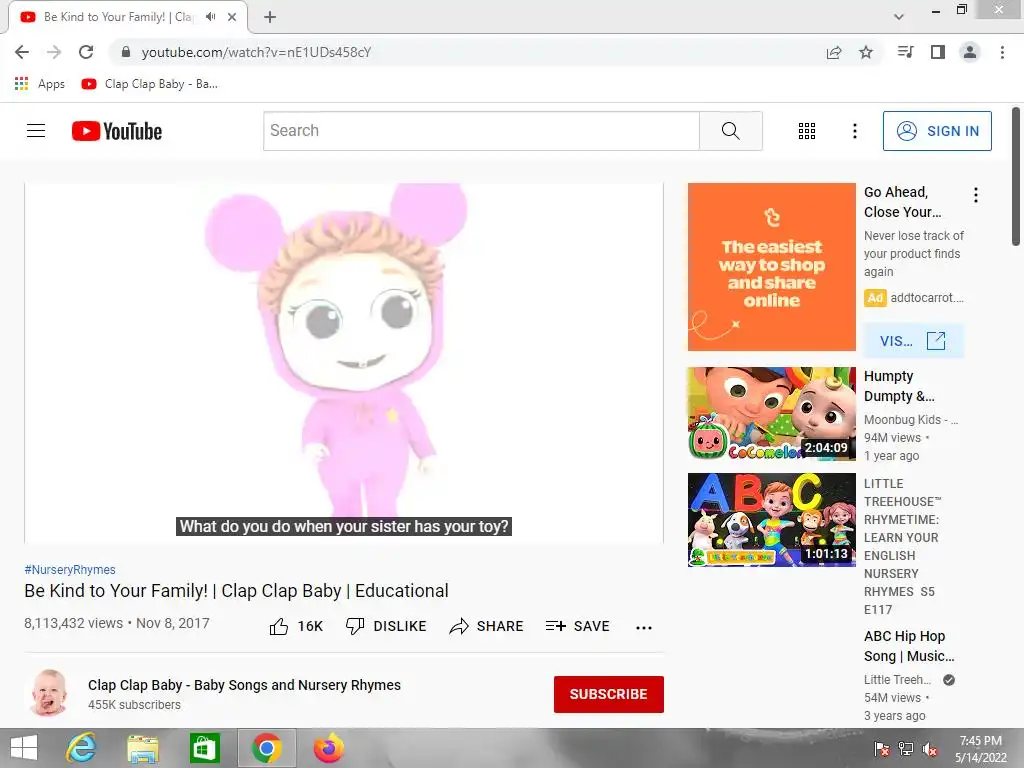Open the Windows Start menu
Viewport: 1024px width, 768px height.
[24, 748]
